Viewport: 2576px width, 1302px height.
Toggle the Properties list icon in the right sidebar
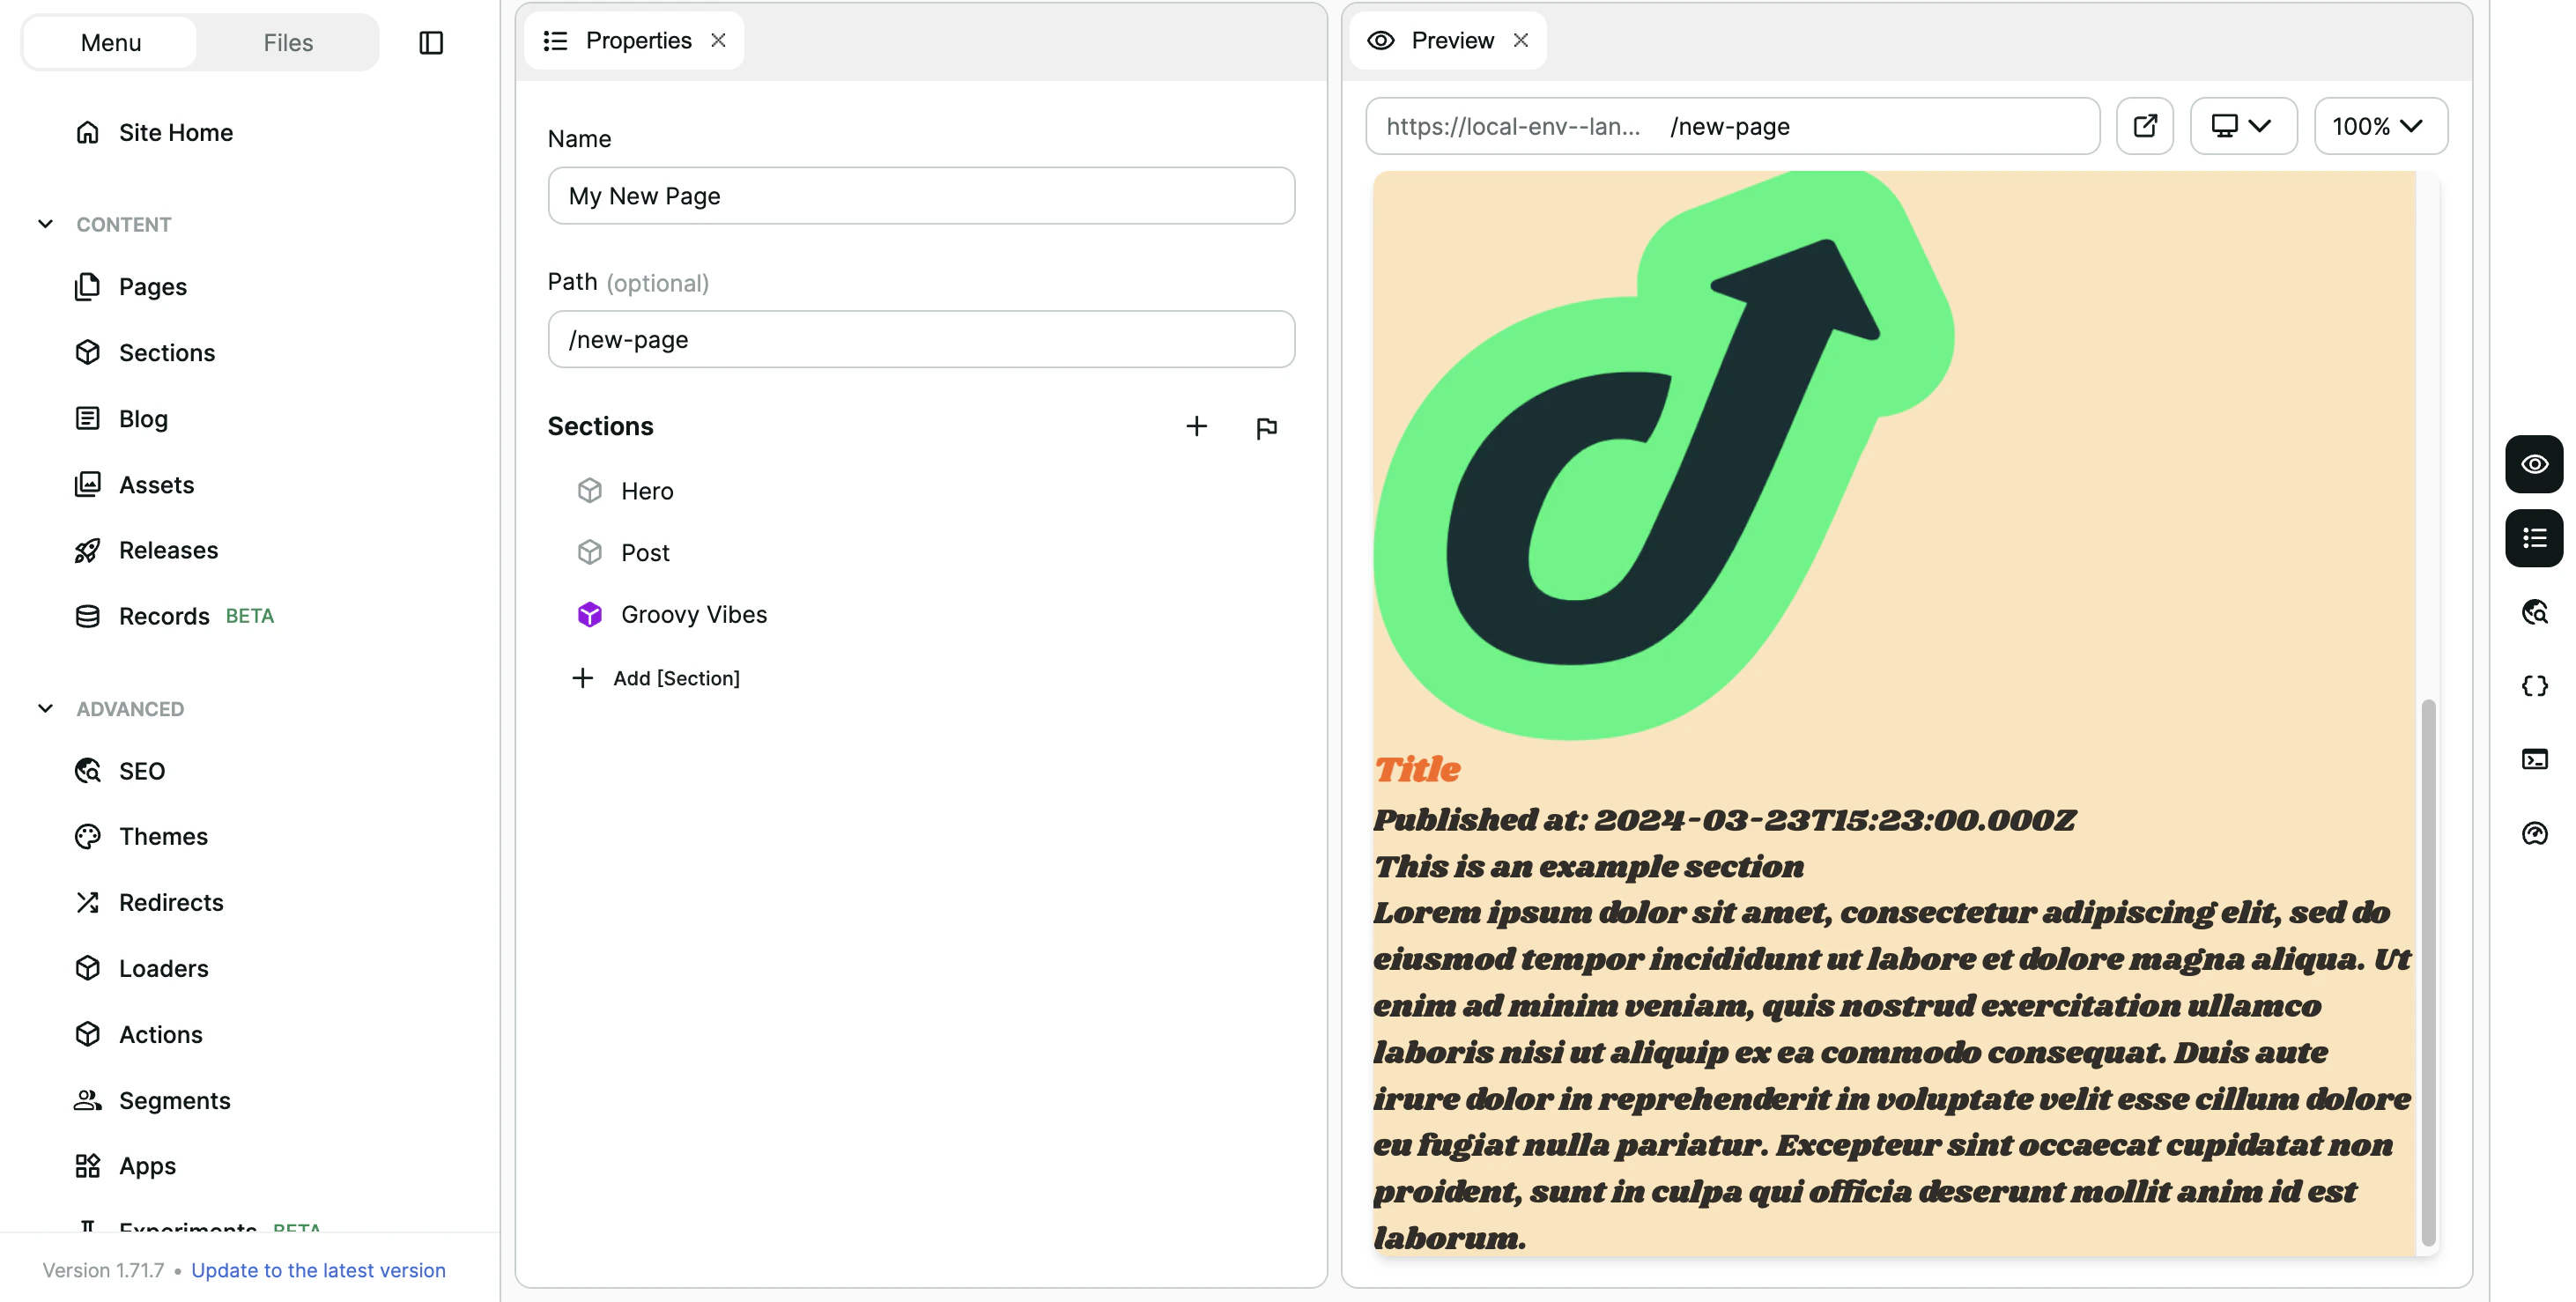(x=2534, y=538)
